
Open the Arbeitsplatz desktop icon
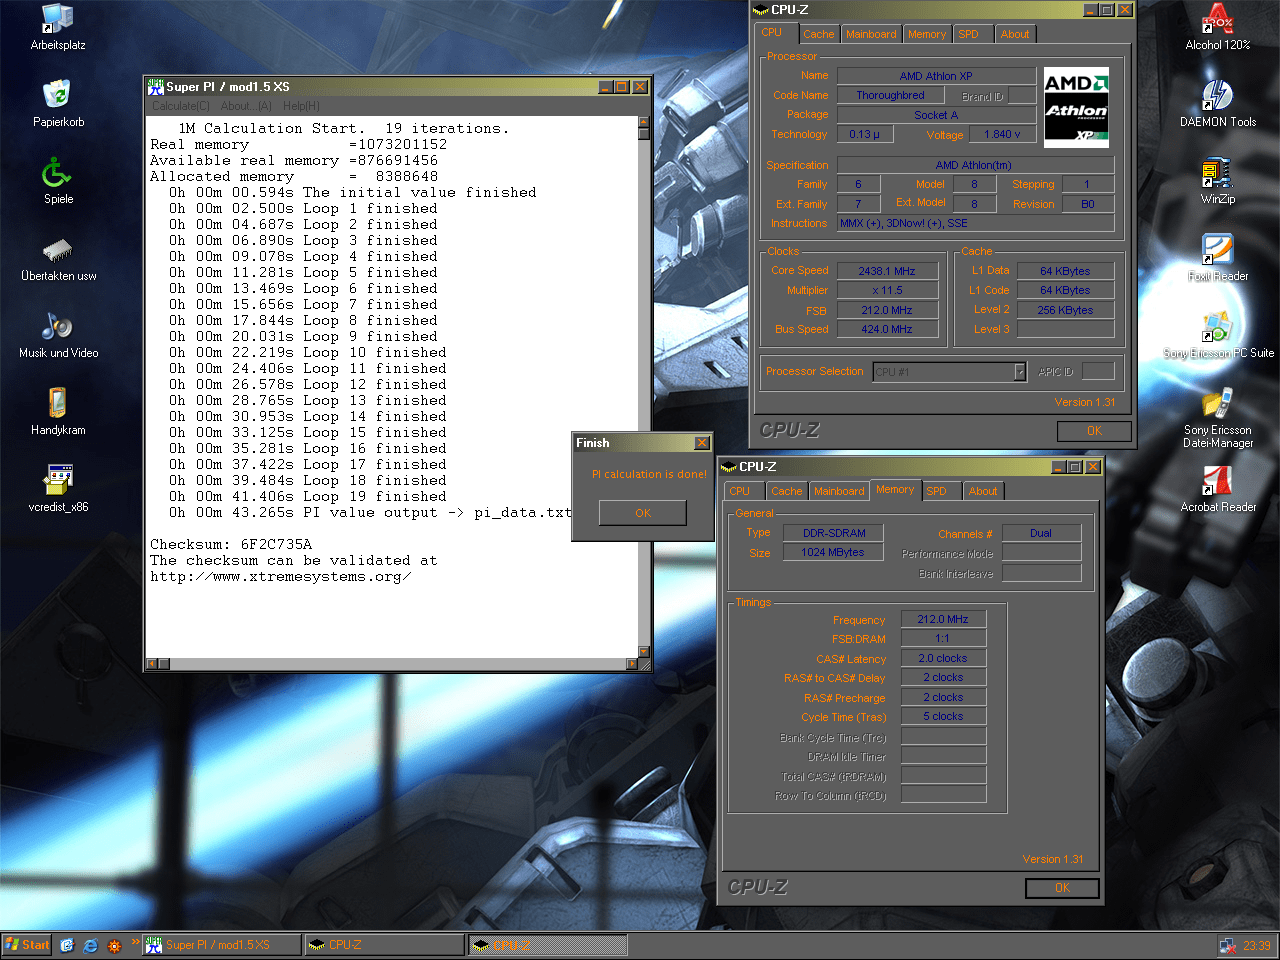[x=58, y=19]
